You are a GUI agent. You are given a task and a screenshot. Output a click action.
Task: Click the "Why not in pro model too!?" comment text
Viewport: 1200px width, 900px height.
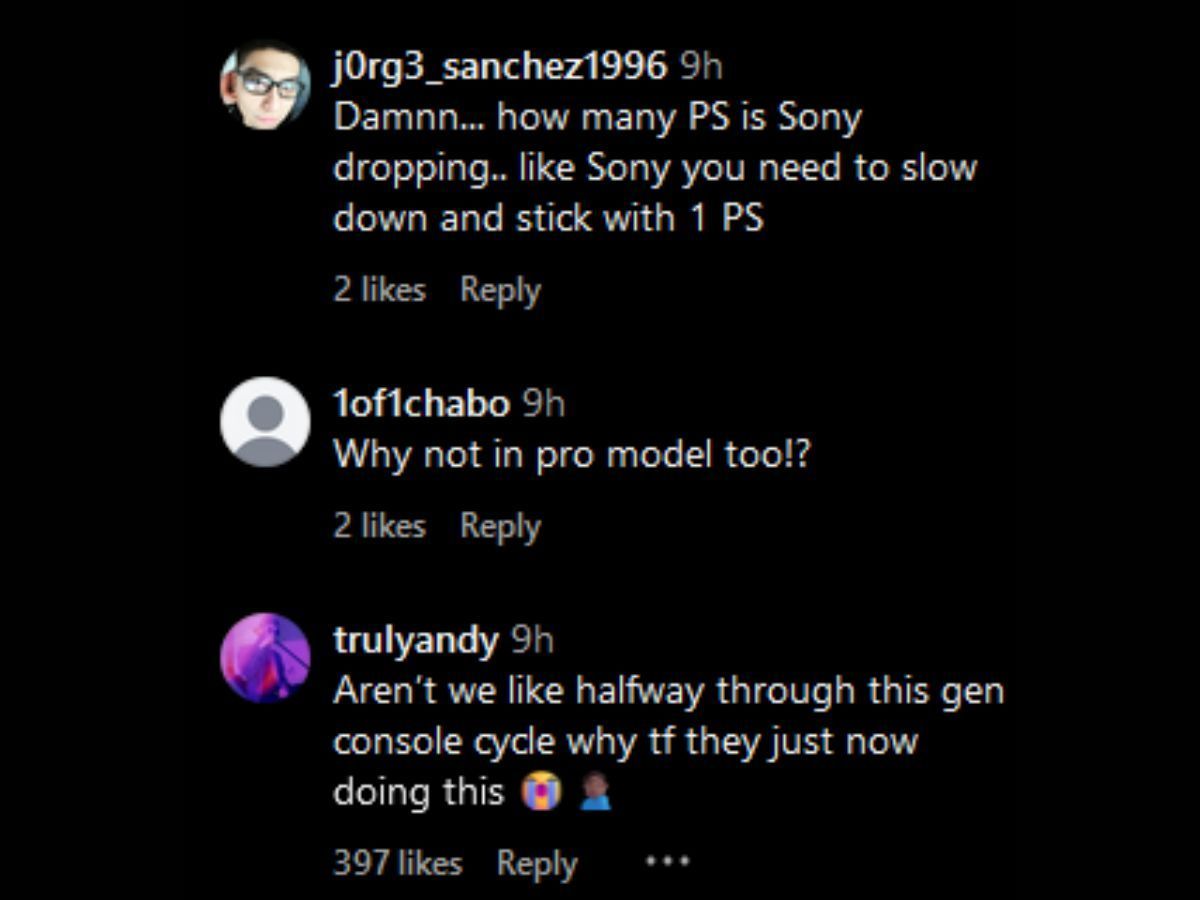click(x=572, y=455)
